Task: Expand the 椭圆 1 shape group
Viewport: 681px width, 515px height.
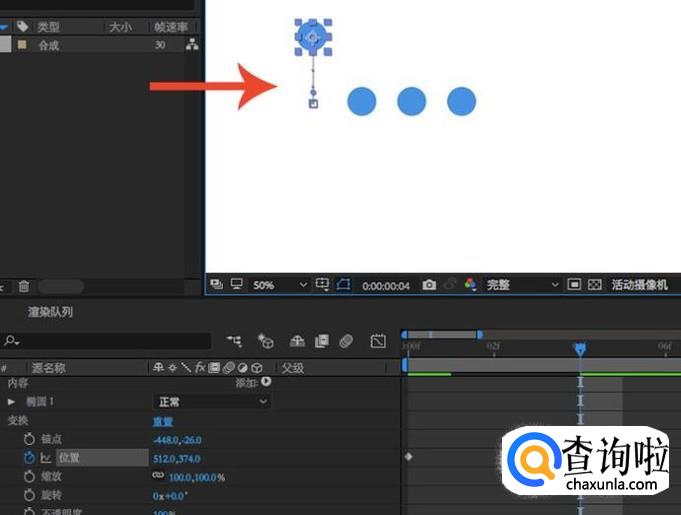Action: click(x=12, y=402)
